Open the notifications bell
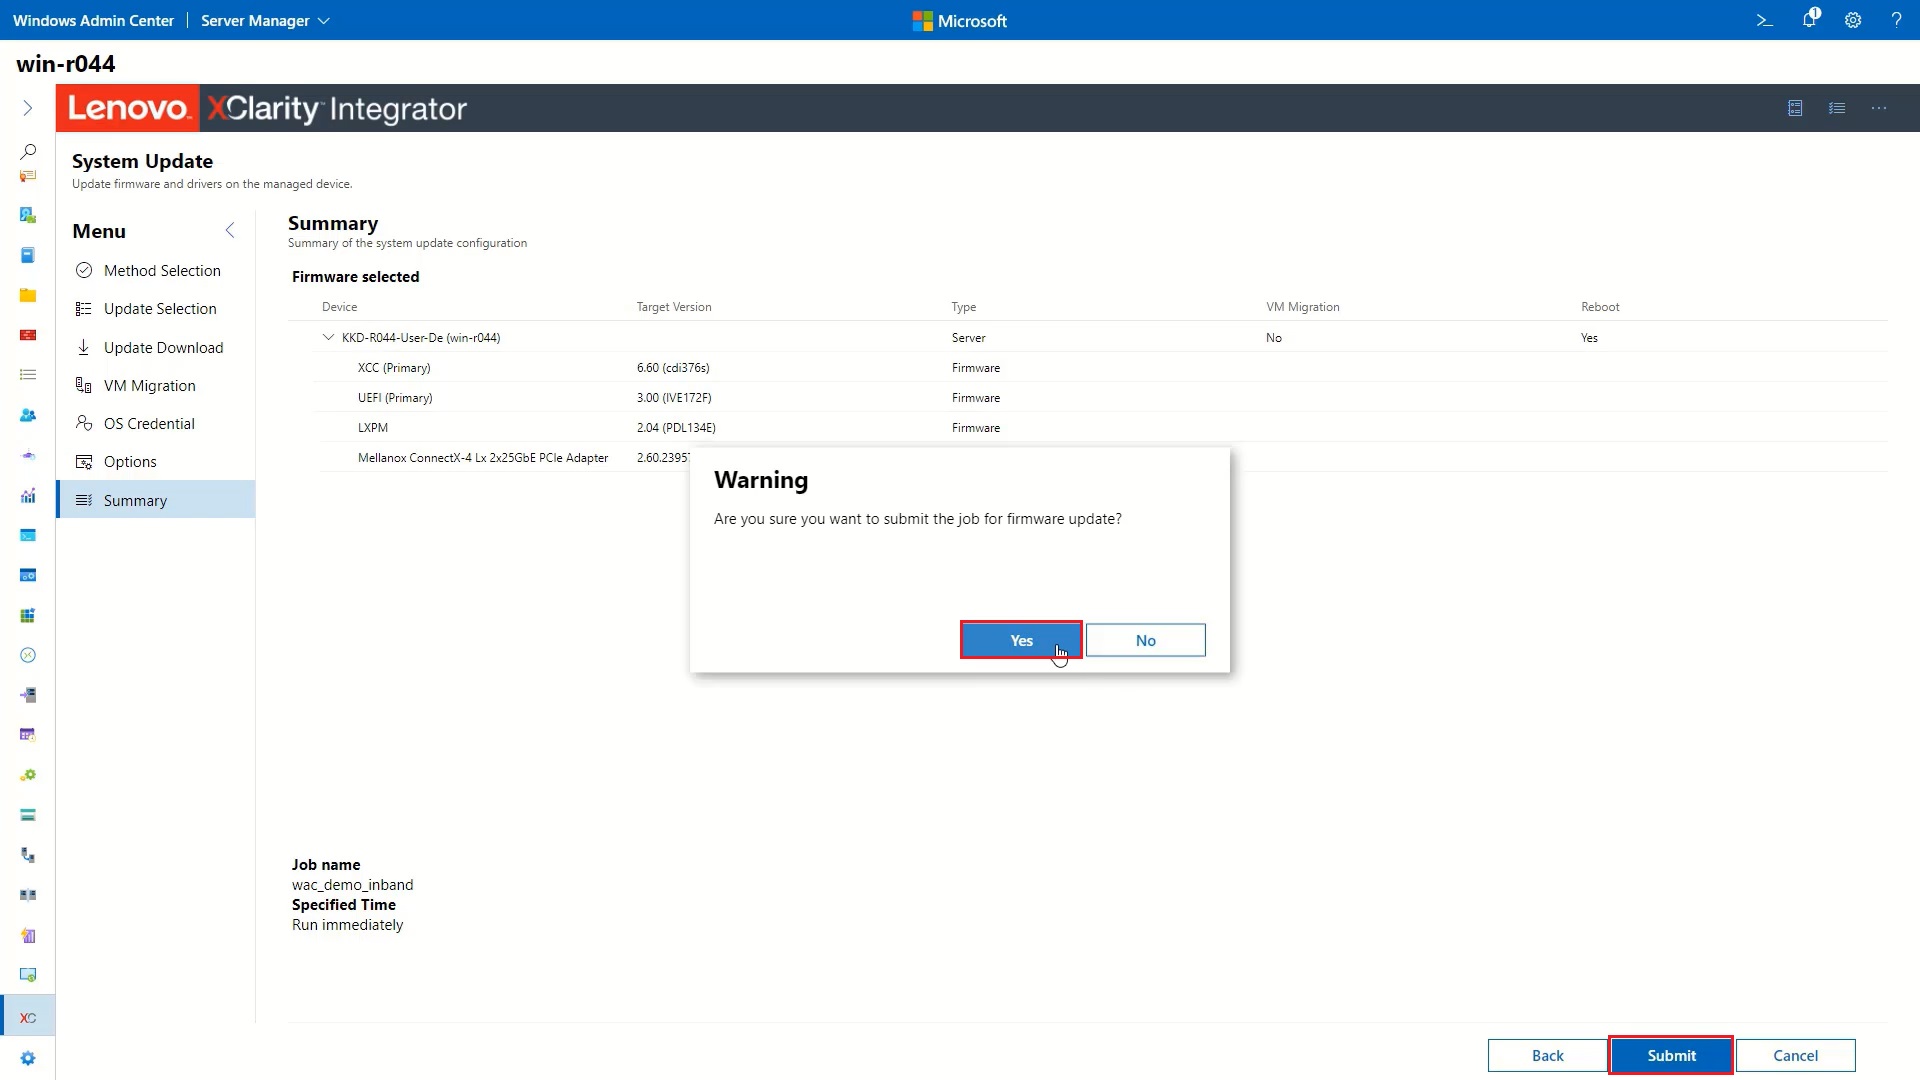The image size is (1920, 1080). (1810, 19)
